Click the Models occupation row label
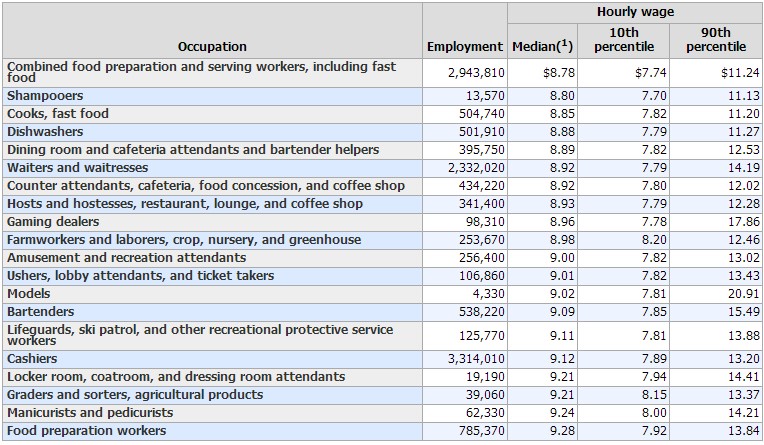 [29, 293]
